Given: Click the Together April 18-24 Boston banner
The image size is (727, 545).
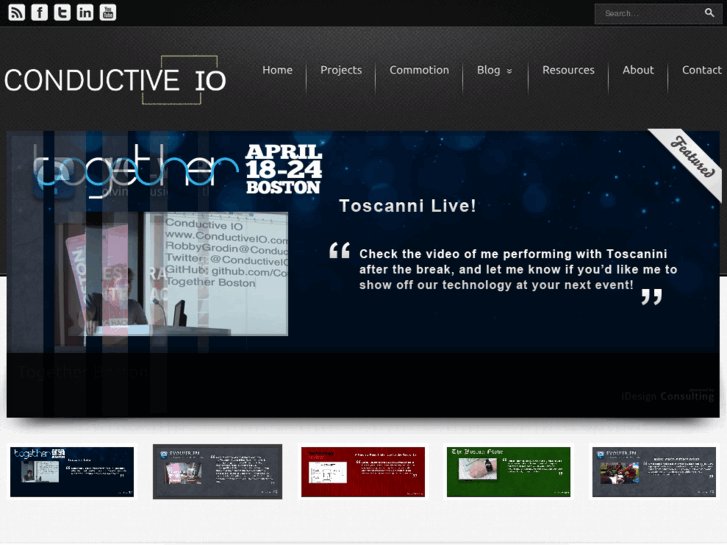Looking at the screenshot, I should (x=179, y=171).
